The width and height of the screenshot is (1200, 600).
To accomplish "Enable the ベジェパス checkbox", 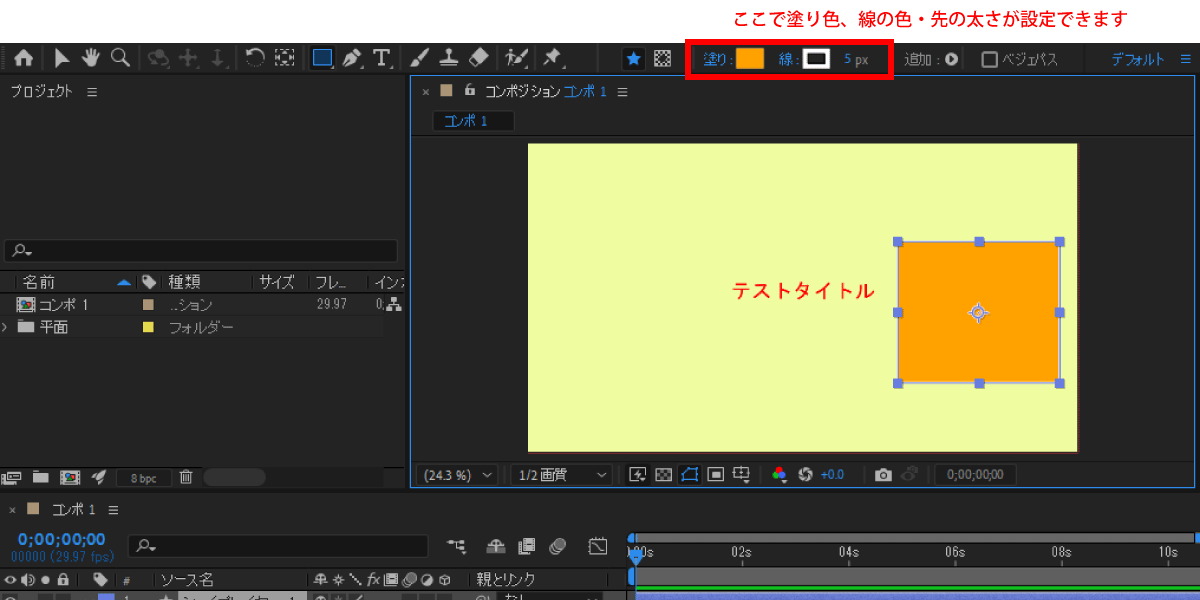I will tap(989, 59).
